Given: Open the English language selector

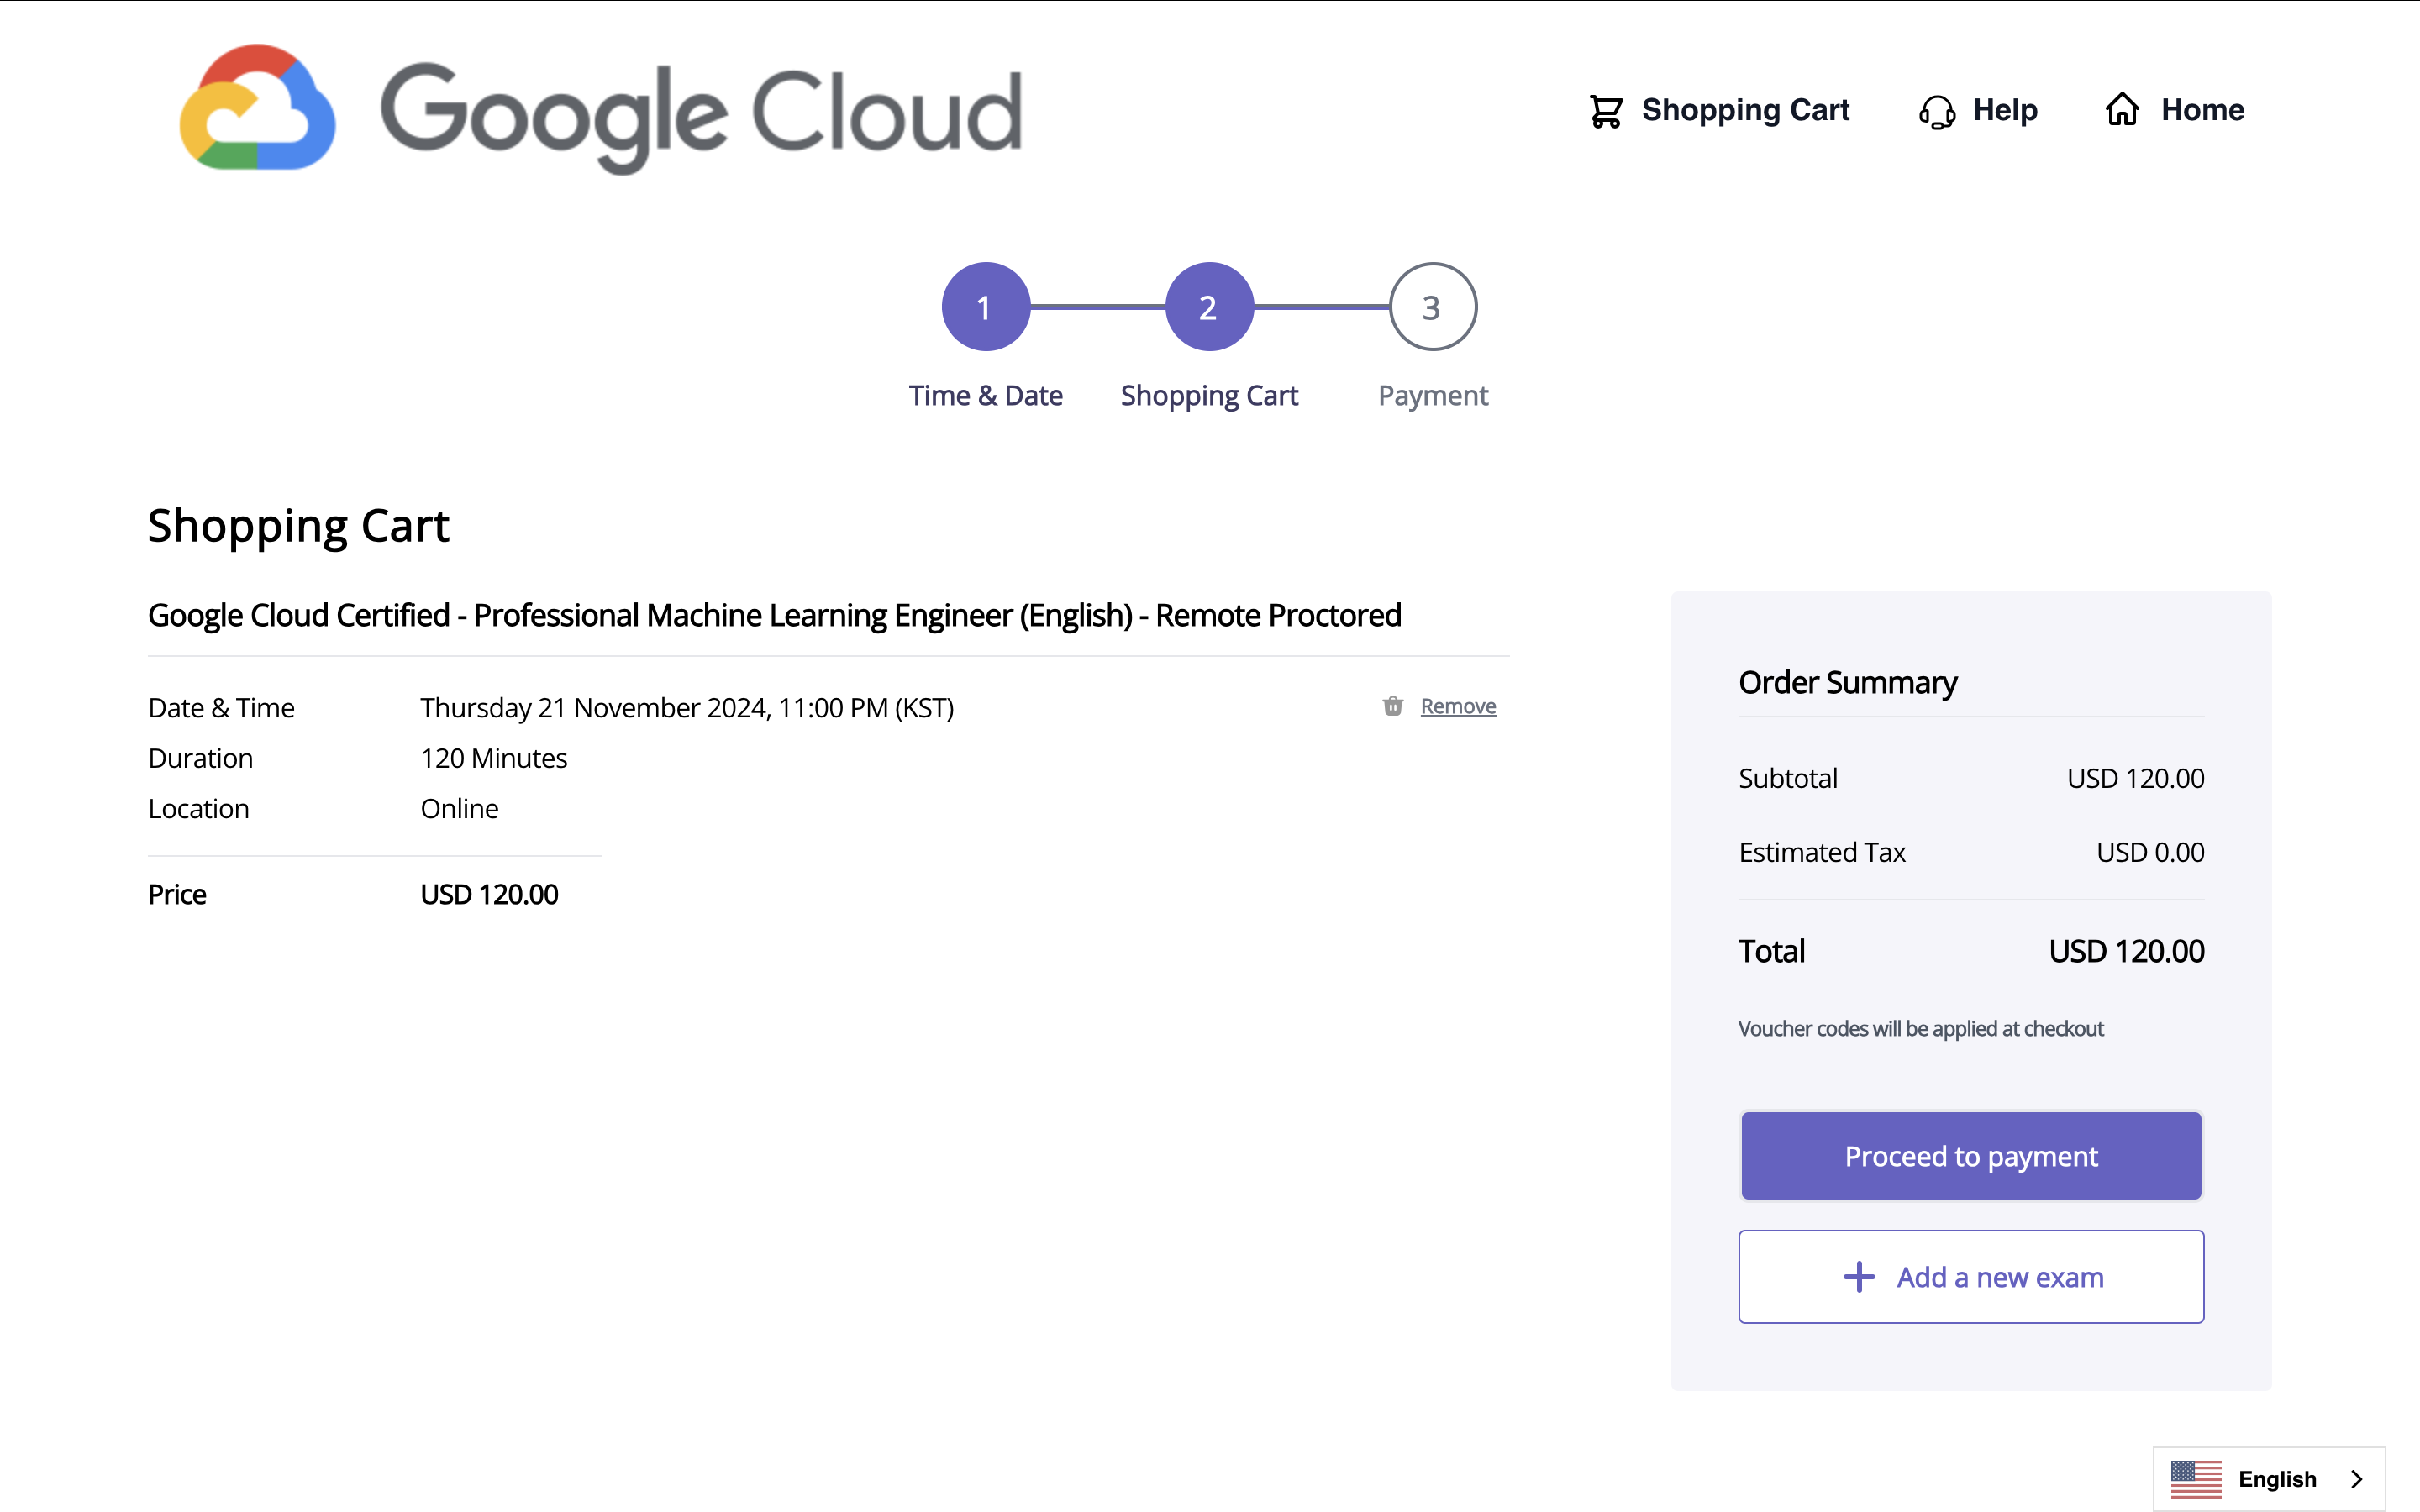Looking at the screenshot, I should click(x=2276, y=1479).
